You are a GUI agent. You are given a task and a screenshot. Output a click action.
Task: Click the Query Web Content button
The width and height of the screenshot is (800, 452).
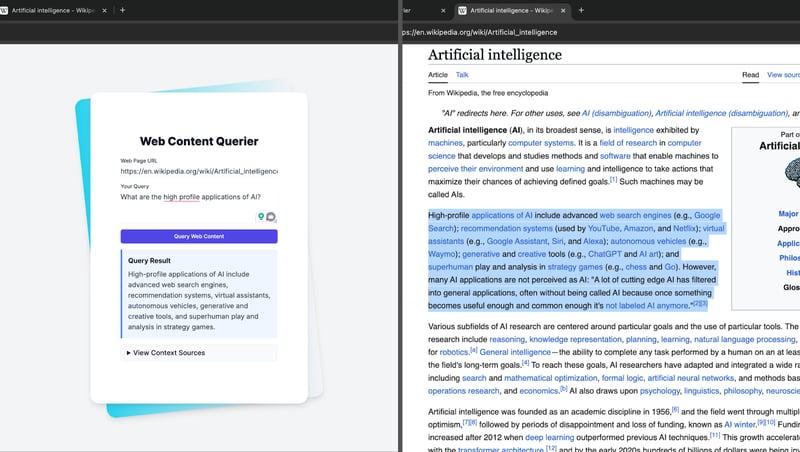pos(199,236)
